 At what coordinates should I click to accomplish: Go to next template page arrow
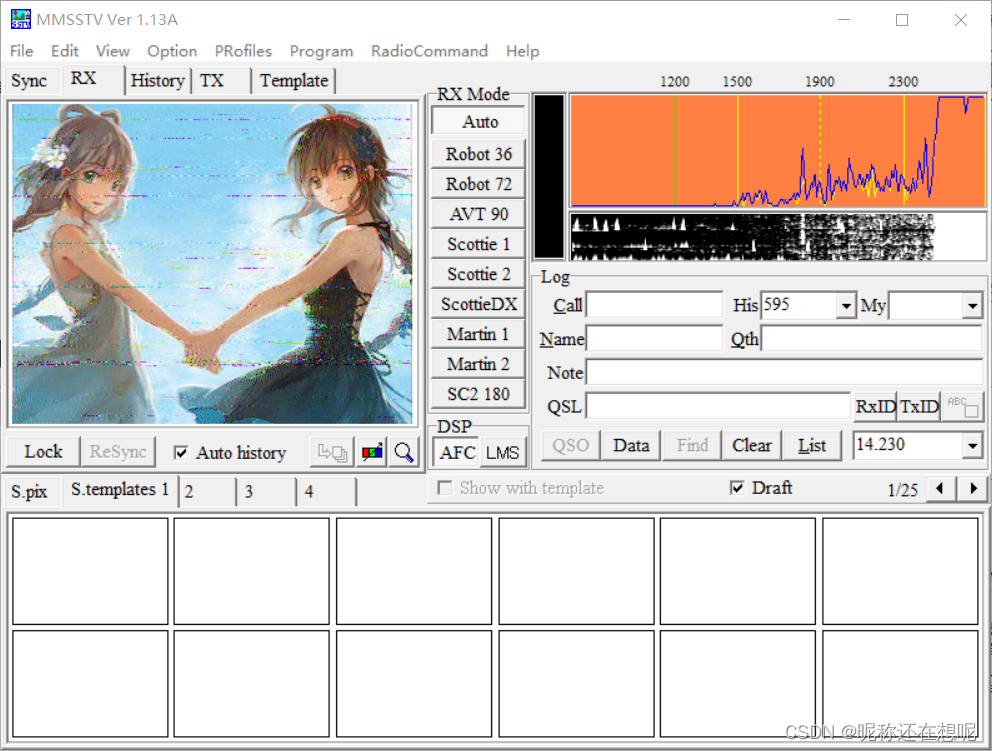[973, 488]
